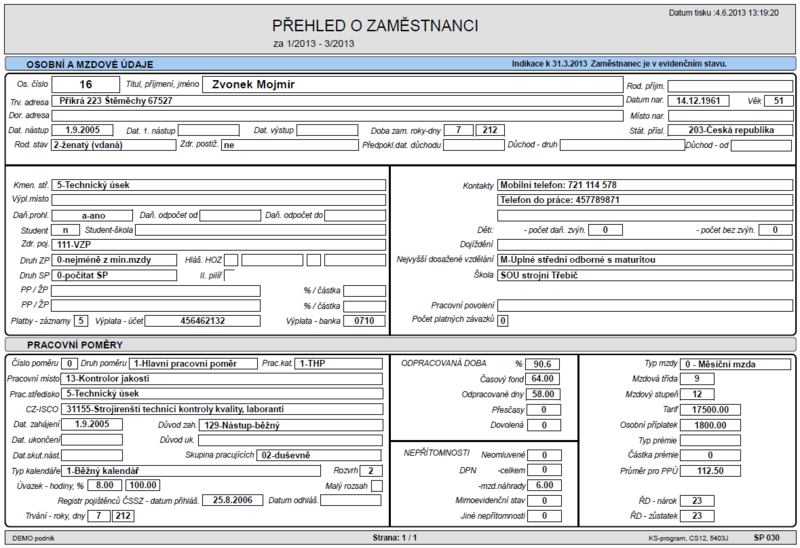800x548 pixels.
Task: Click the Přesčasy field
Action: (544, 410)
